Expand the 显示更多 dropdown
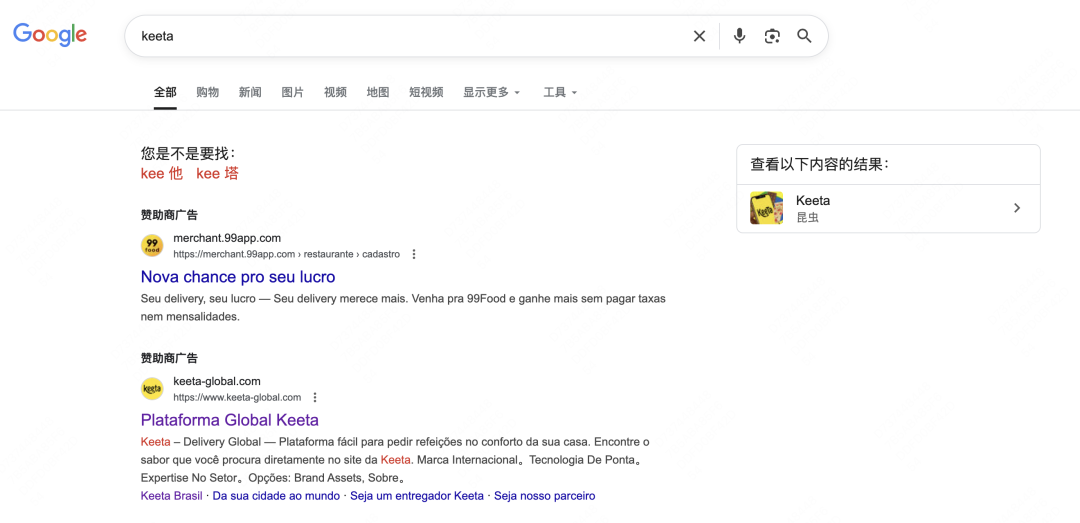 492,92
